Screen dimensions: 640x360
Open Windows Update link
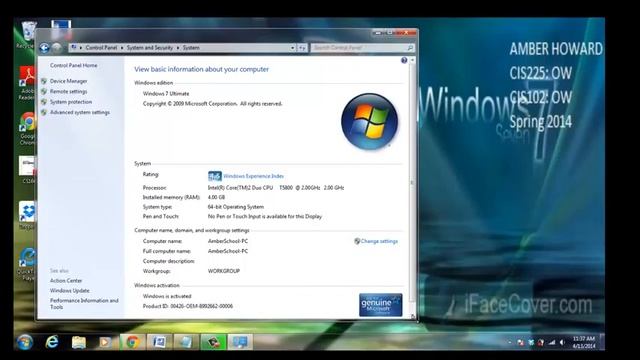pyautogui.click(x=69, y=291)
